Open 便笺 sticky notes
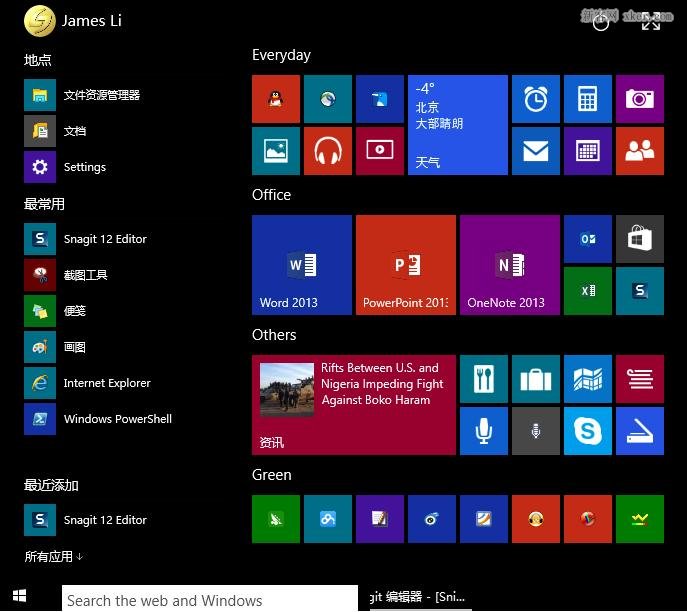This screenshot has width=687, height=612. pyautogui.click(x=56, y=311)
